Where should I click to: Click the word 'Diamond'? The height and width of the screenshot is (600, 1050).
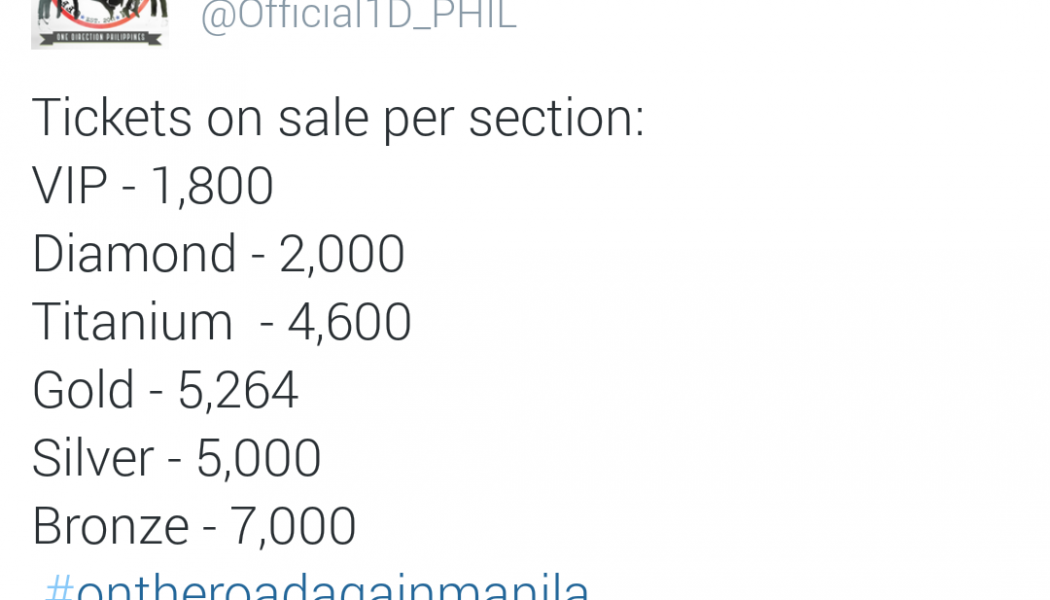[x=135, y=254]
